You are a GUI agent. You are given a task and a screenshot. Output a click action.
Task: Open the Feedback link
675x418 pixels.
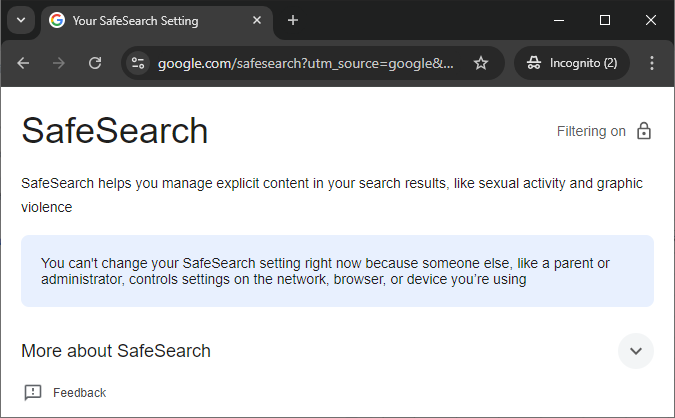pos(80,393)
